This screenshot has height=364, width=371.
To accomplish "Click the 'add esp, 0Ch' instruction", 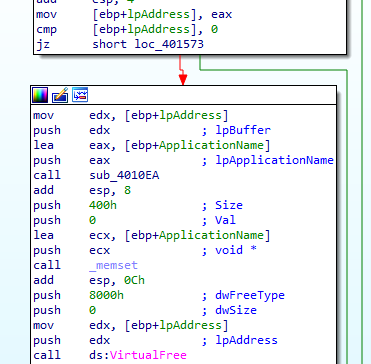I will click(89, 280).
